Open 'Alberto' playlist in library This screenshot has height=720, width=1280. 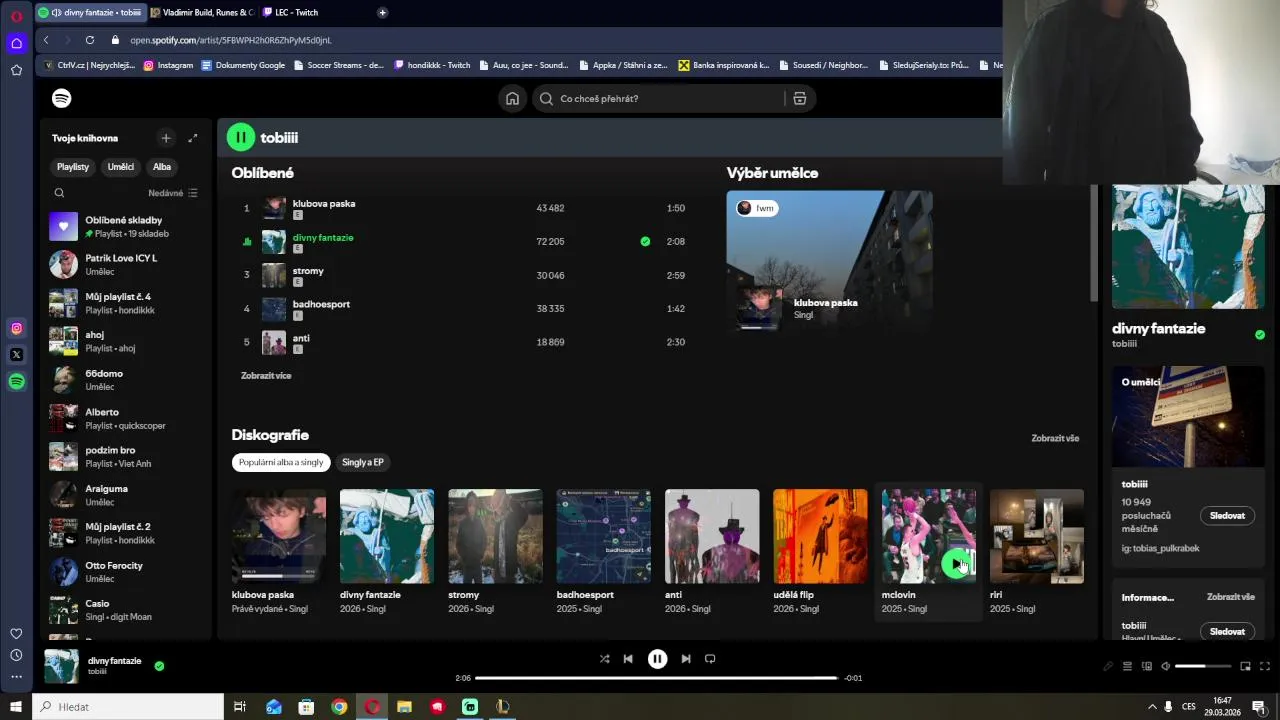127,418
